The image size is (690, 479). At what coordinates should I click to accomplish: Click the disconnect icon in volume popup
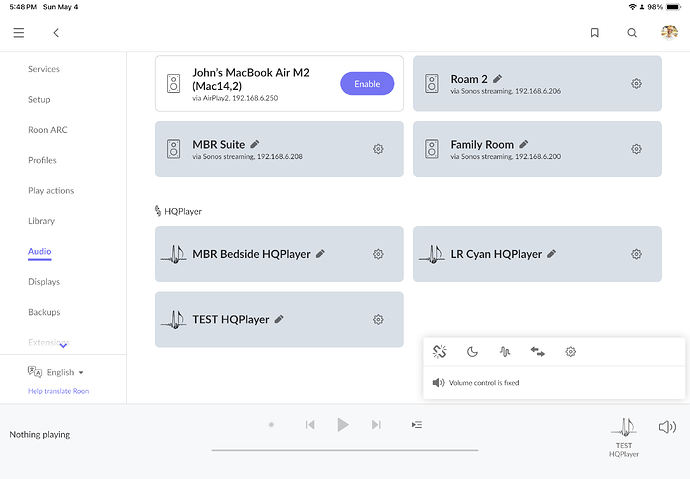click(440, 351)
